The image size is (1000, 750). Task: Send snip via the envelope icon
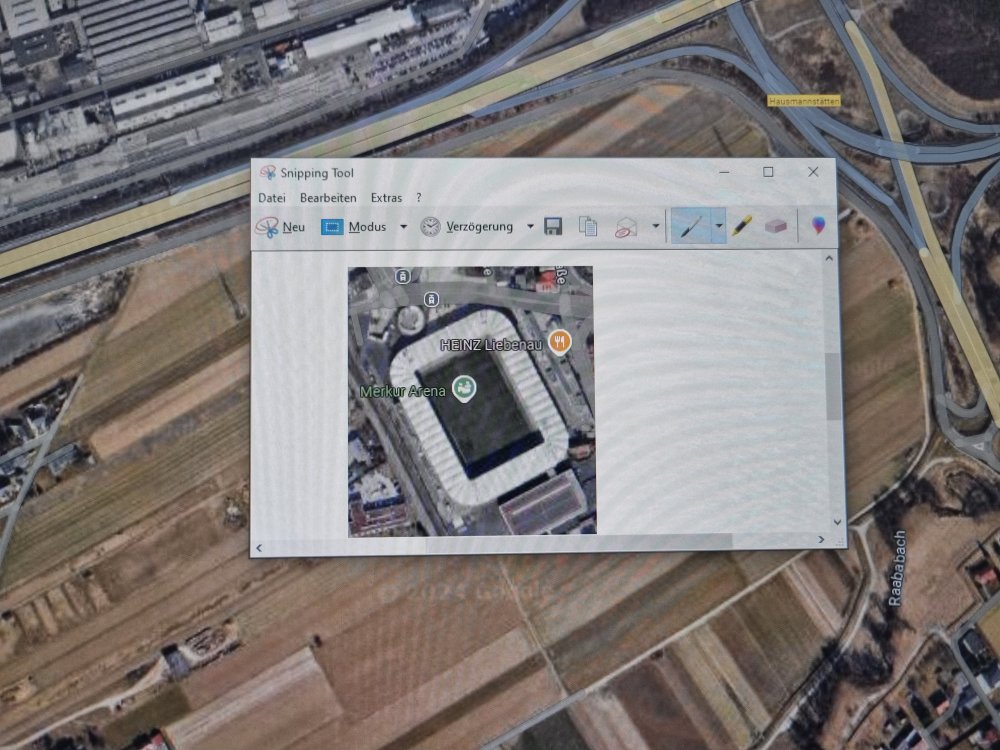point(626,227)
